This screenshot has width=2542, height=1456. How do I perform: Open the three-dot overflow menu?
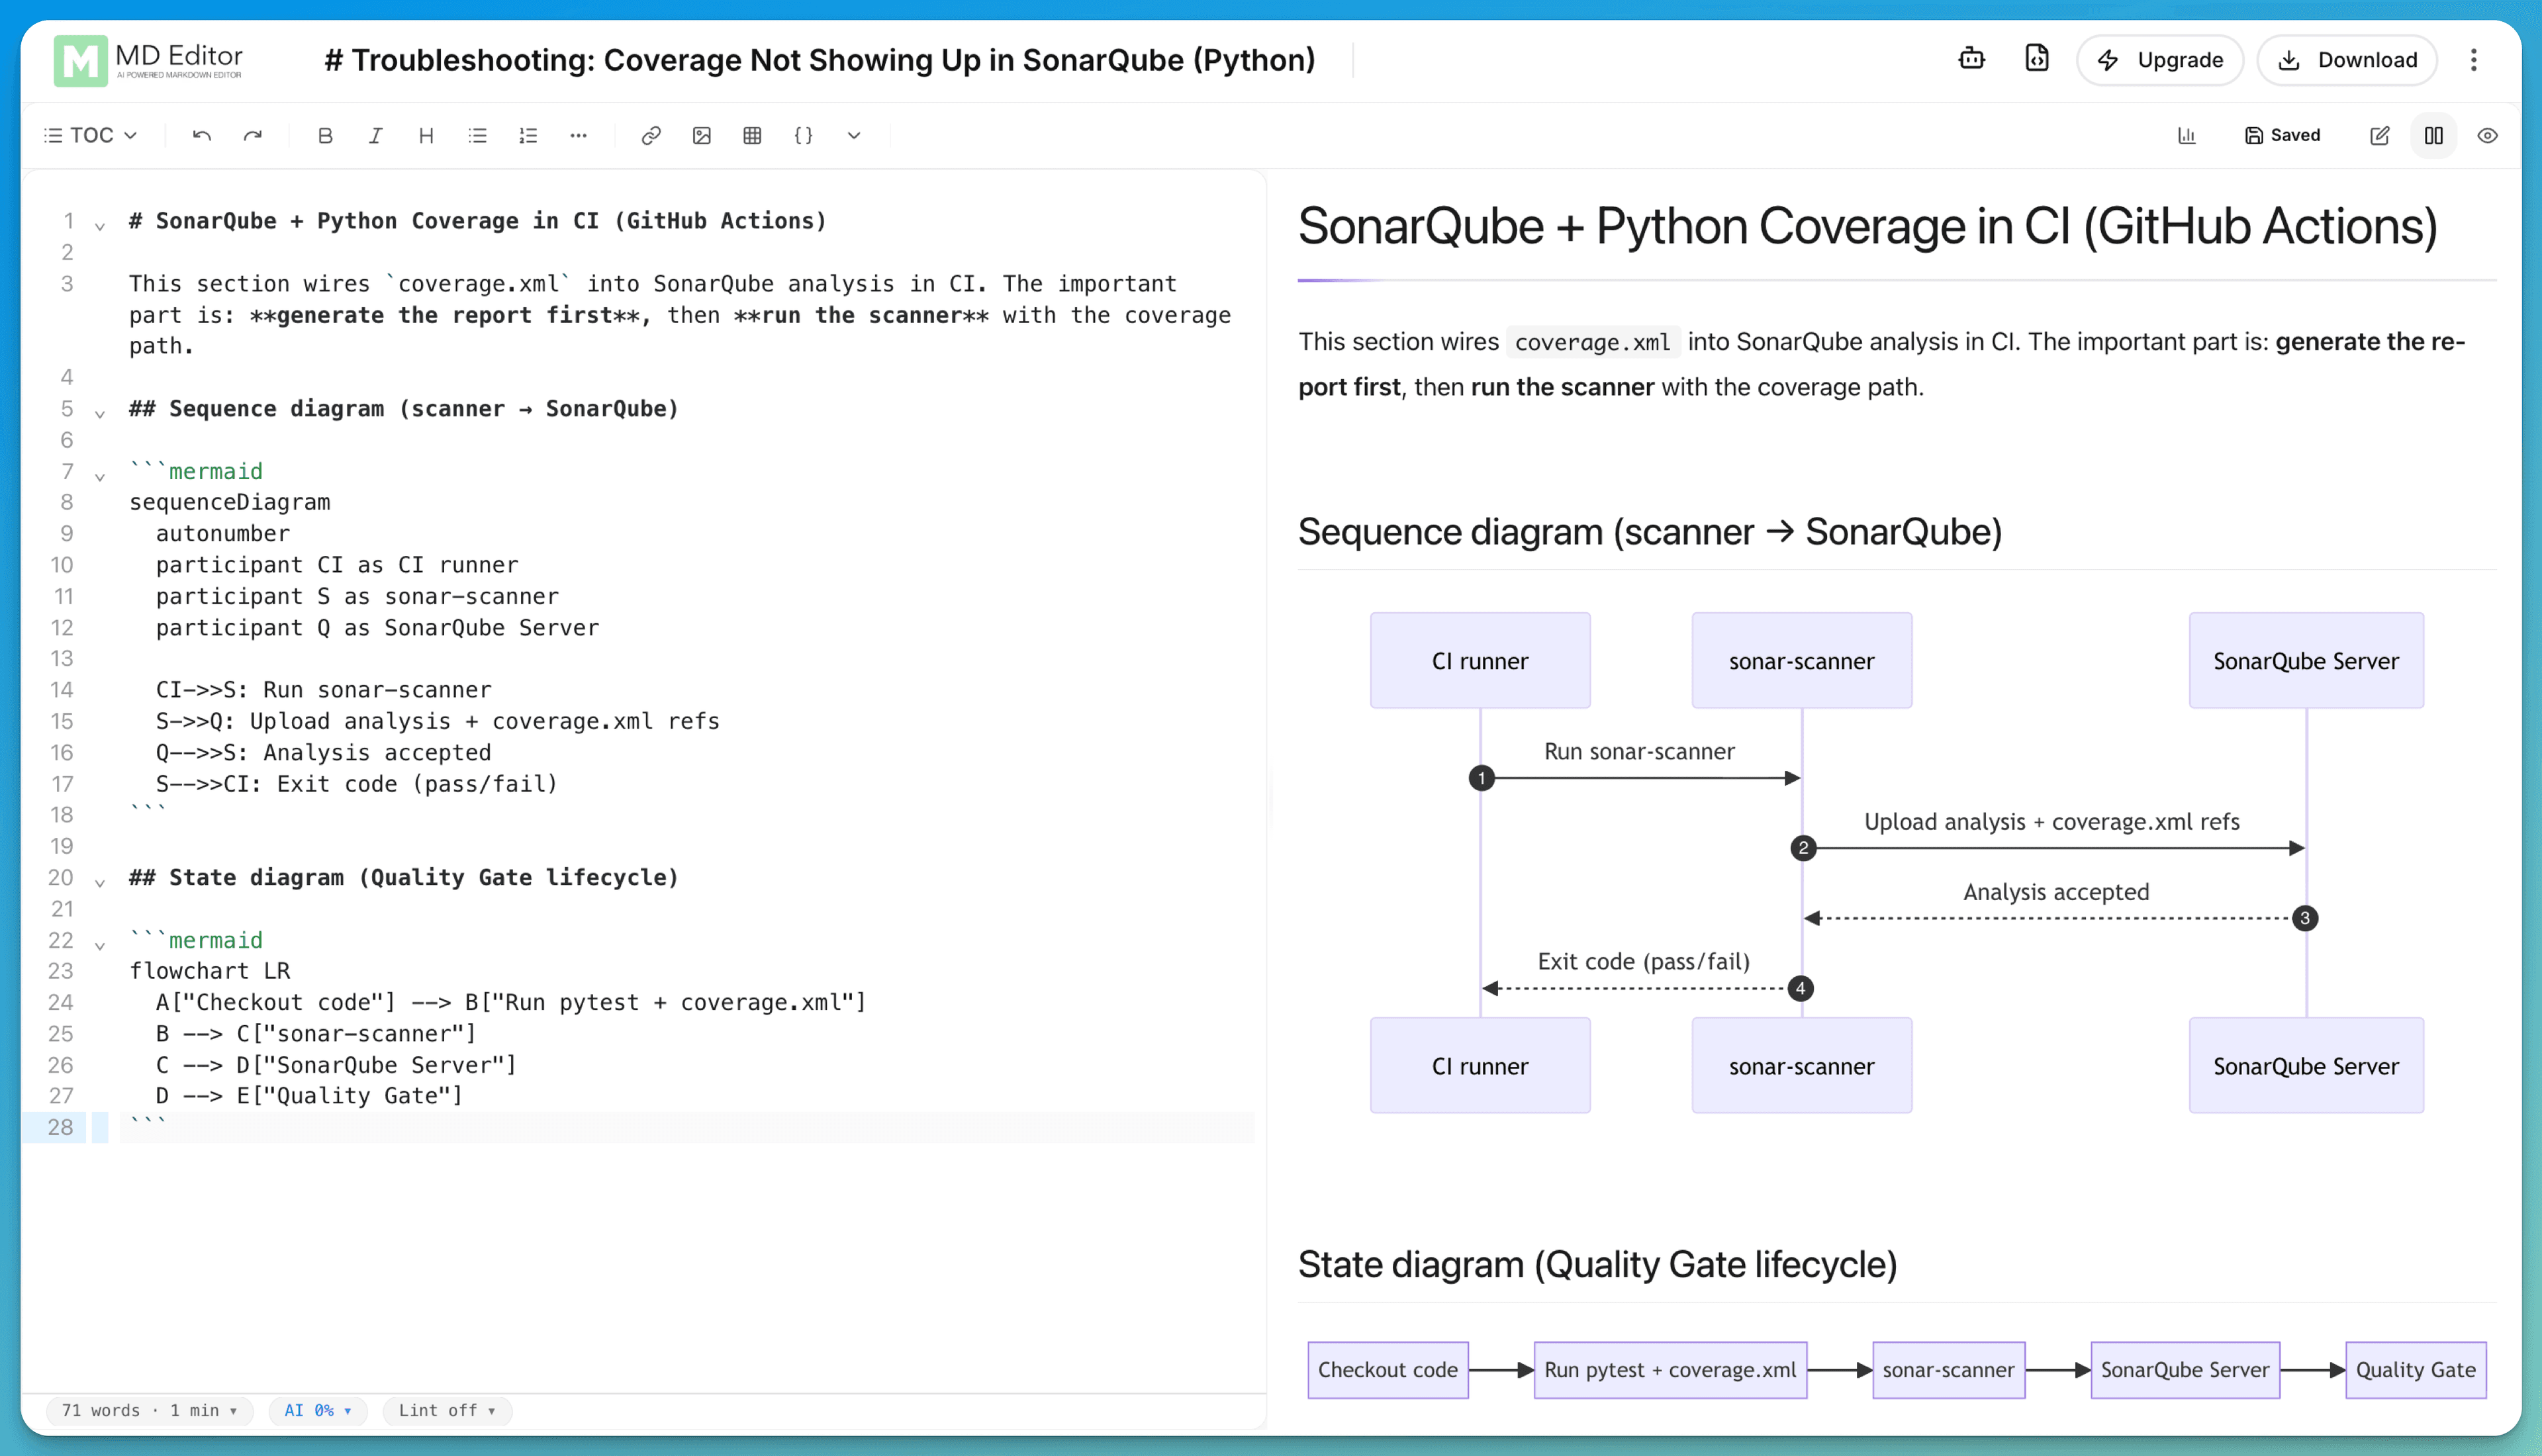coord(2474,60)
